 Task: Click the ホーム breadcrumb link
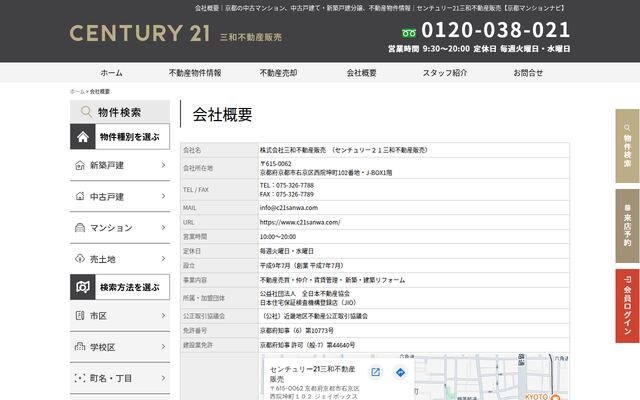[77, 91]
